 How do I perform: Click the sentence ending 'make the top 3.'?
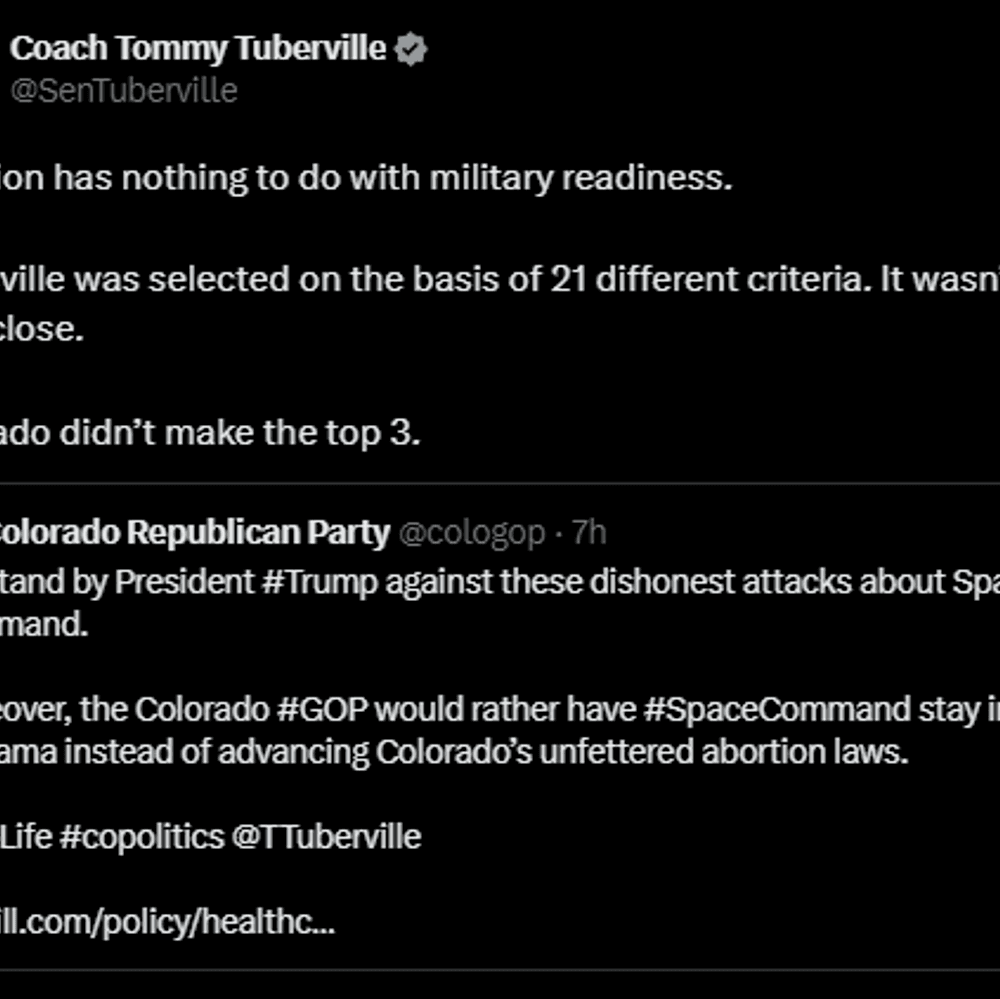[210, 433]
